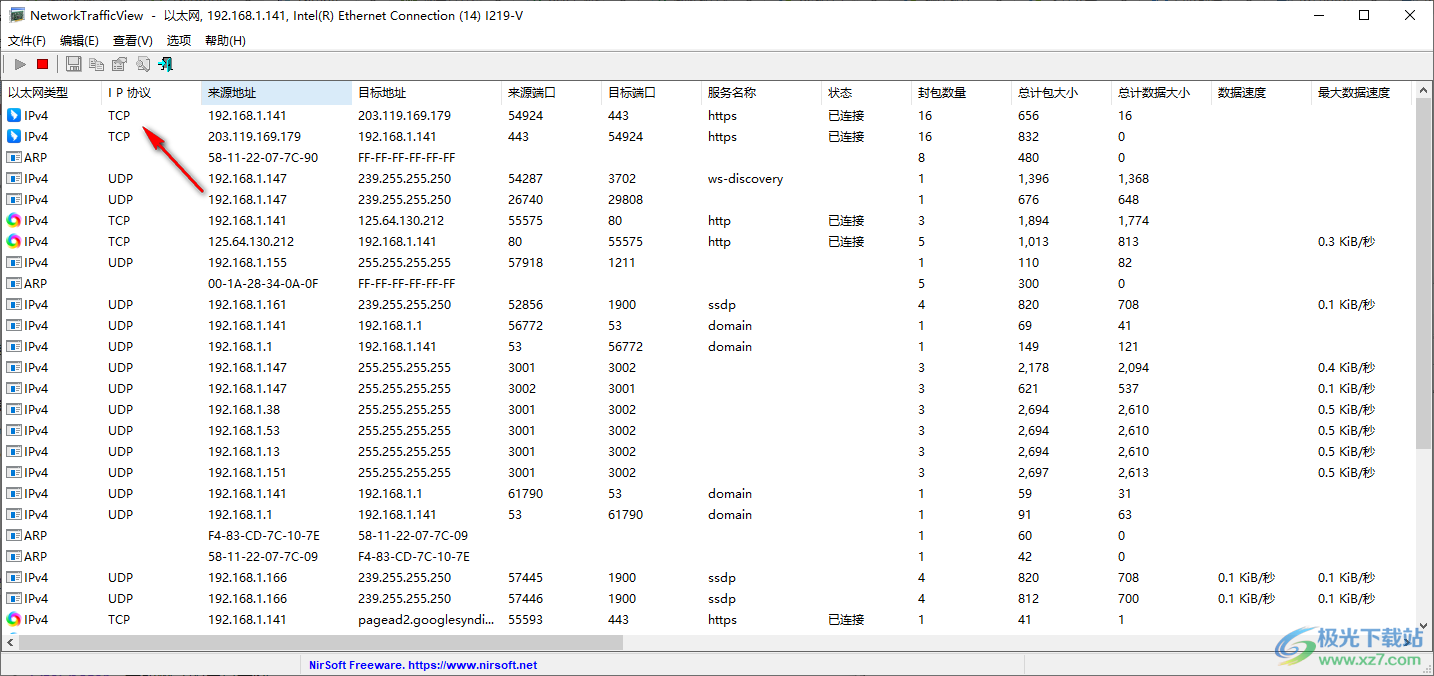Sort by the 来源地址 column header

(x=276, y=93)
